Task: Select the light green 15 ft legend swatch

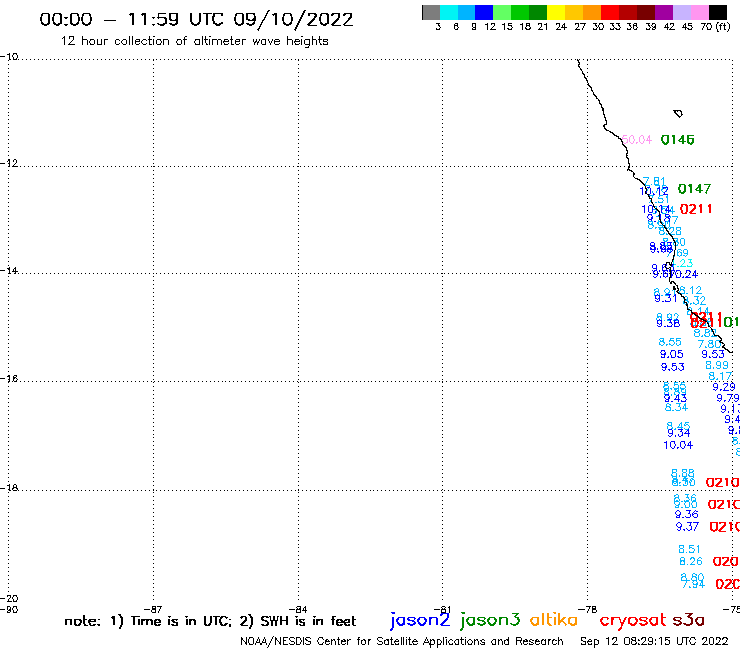Action: point(502,12)
